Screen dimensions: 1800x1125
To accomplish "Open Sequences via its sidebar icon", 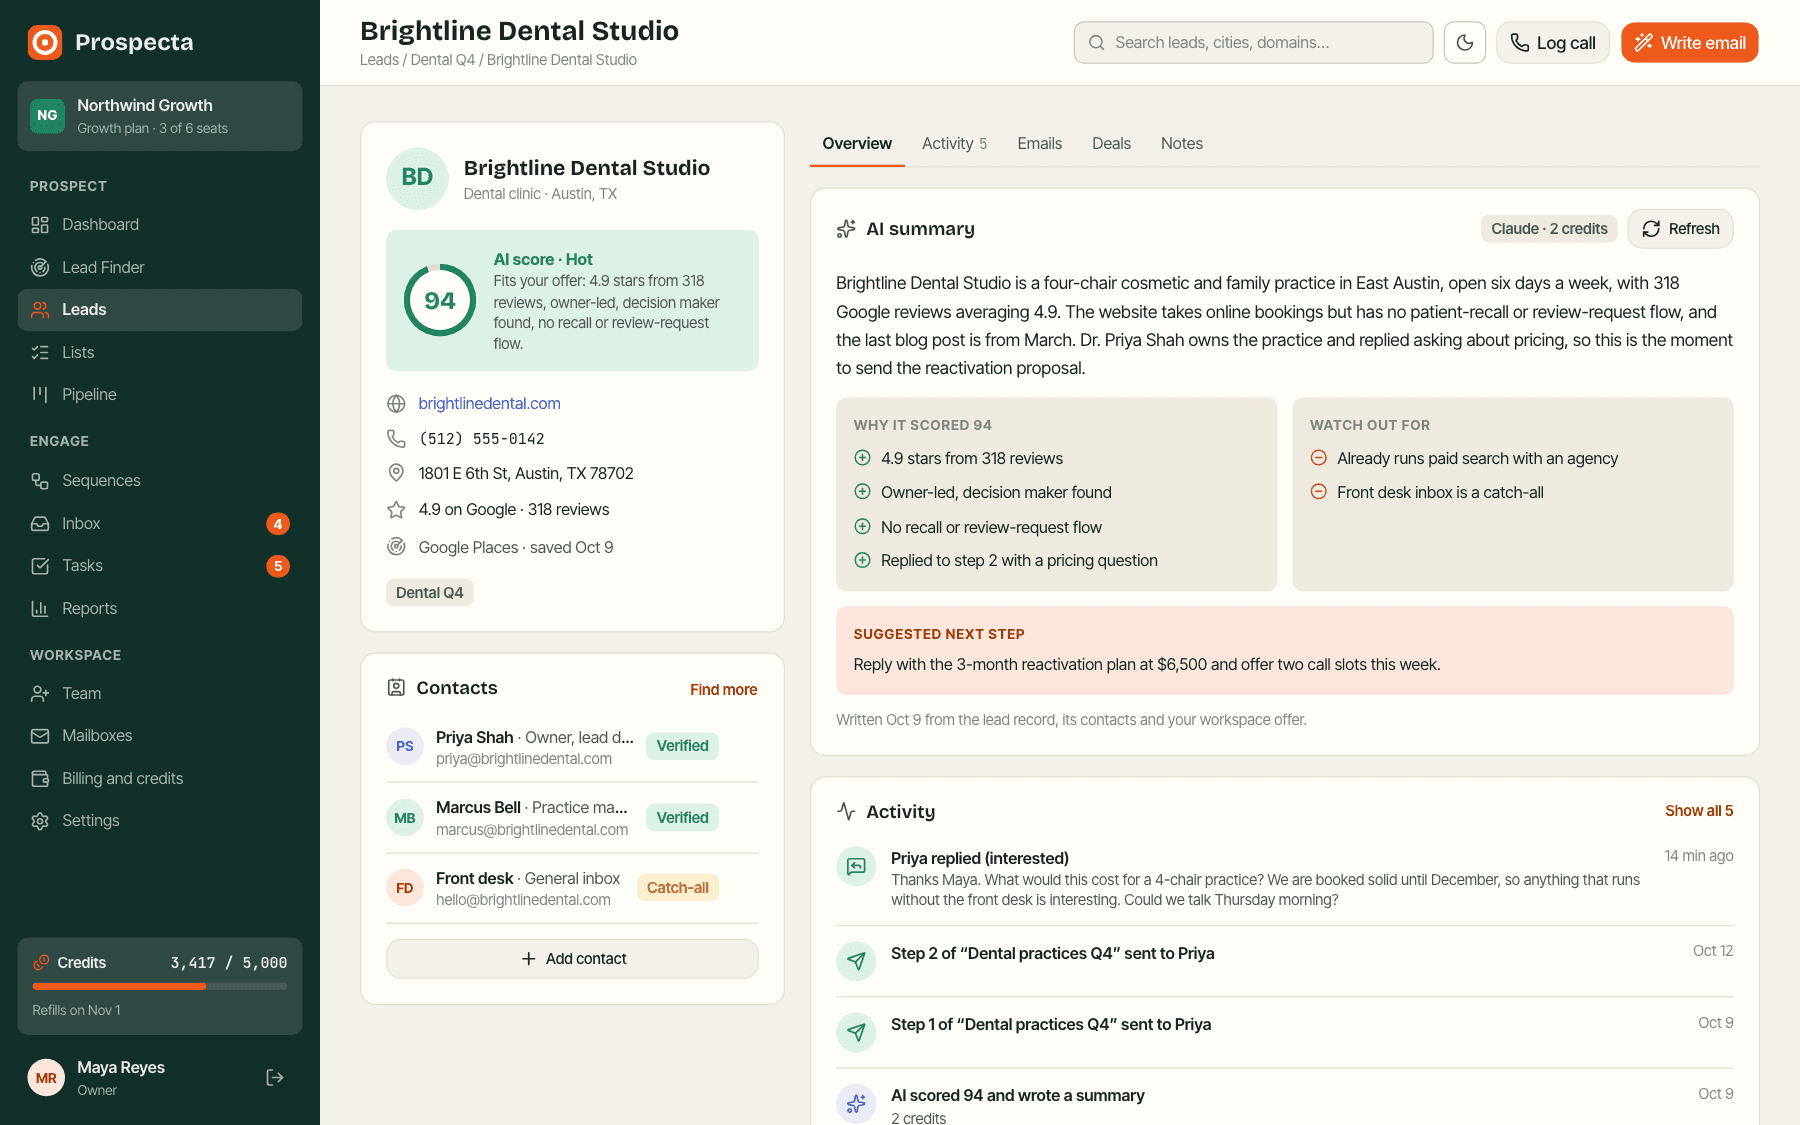I will 40,481.
